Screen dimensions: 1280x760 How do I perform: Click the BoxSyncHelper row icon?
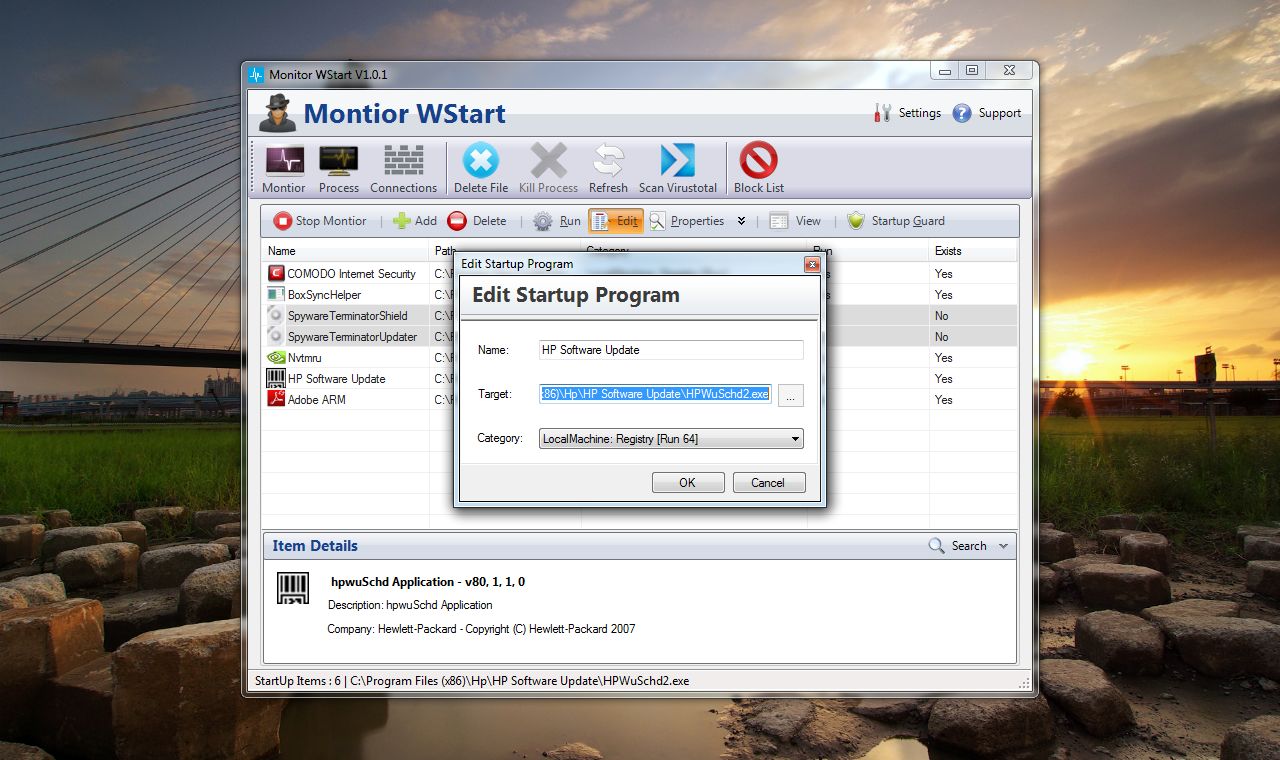(x=276, y=294)
